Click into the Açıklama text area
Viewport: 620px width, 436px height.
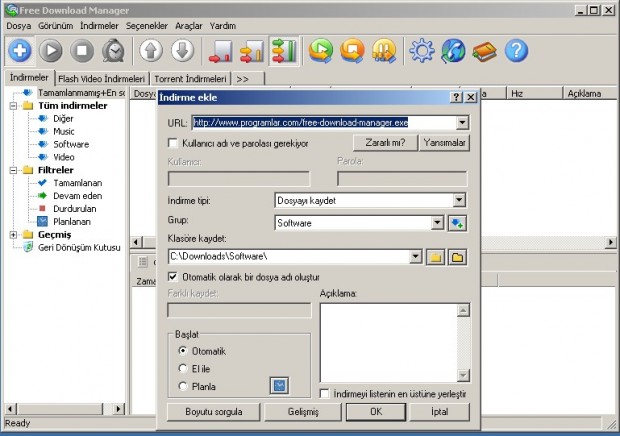tap(388, 343)
